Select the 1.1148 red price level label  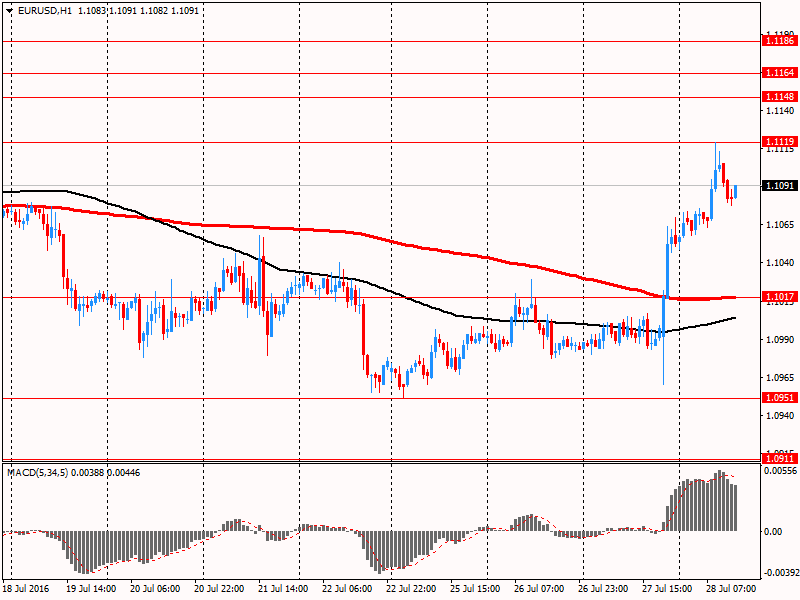point(780,97)
